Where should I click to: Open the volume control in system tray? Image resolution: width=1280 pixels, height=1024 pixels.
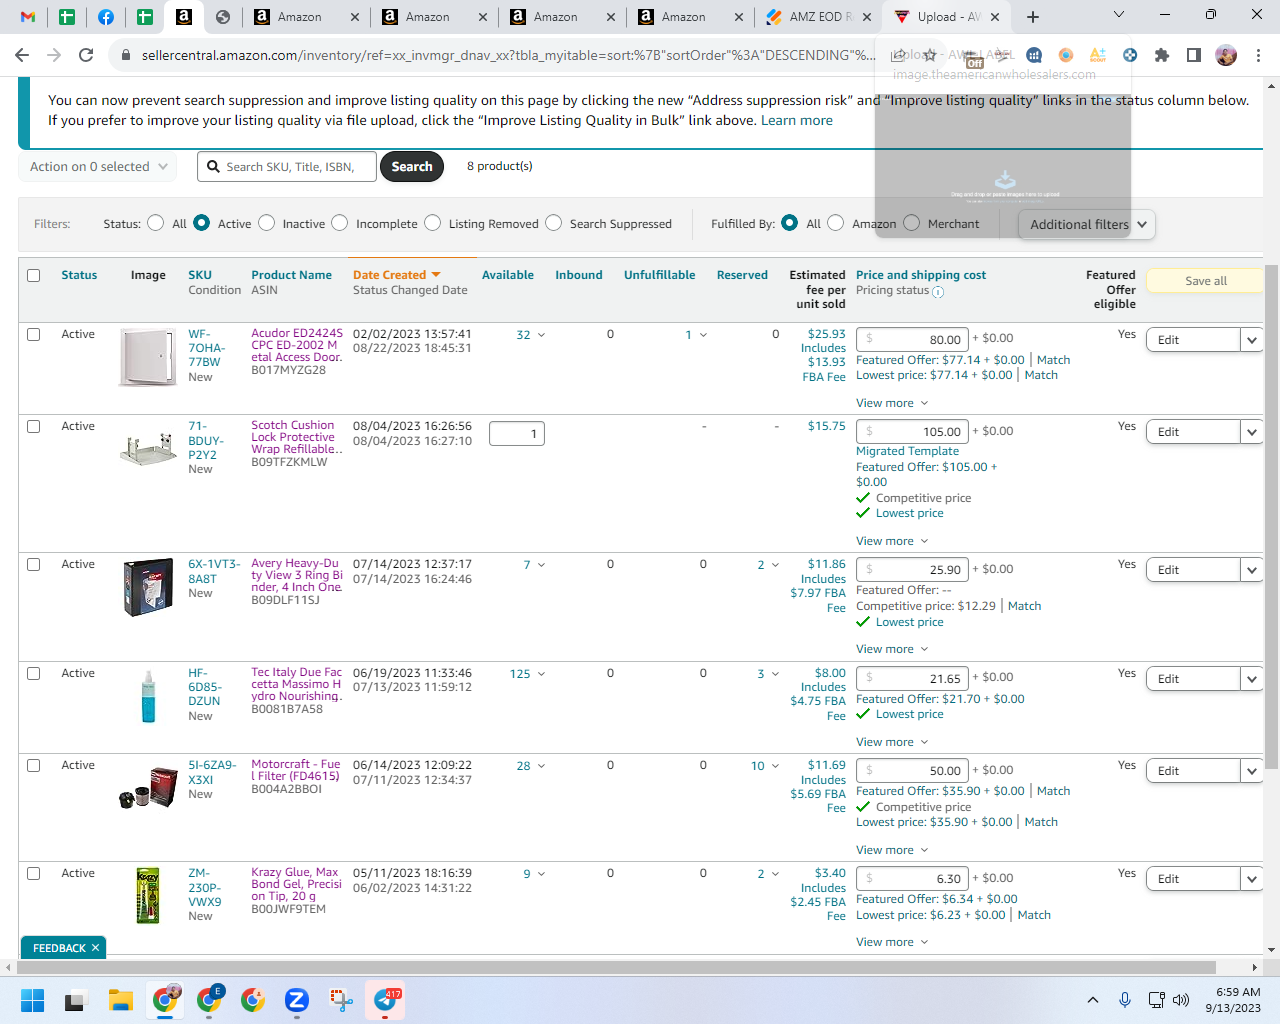coord(1181,1000)
